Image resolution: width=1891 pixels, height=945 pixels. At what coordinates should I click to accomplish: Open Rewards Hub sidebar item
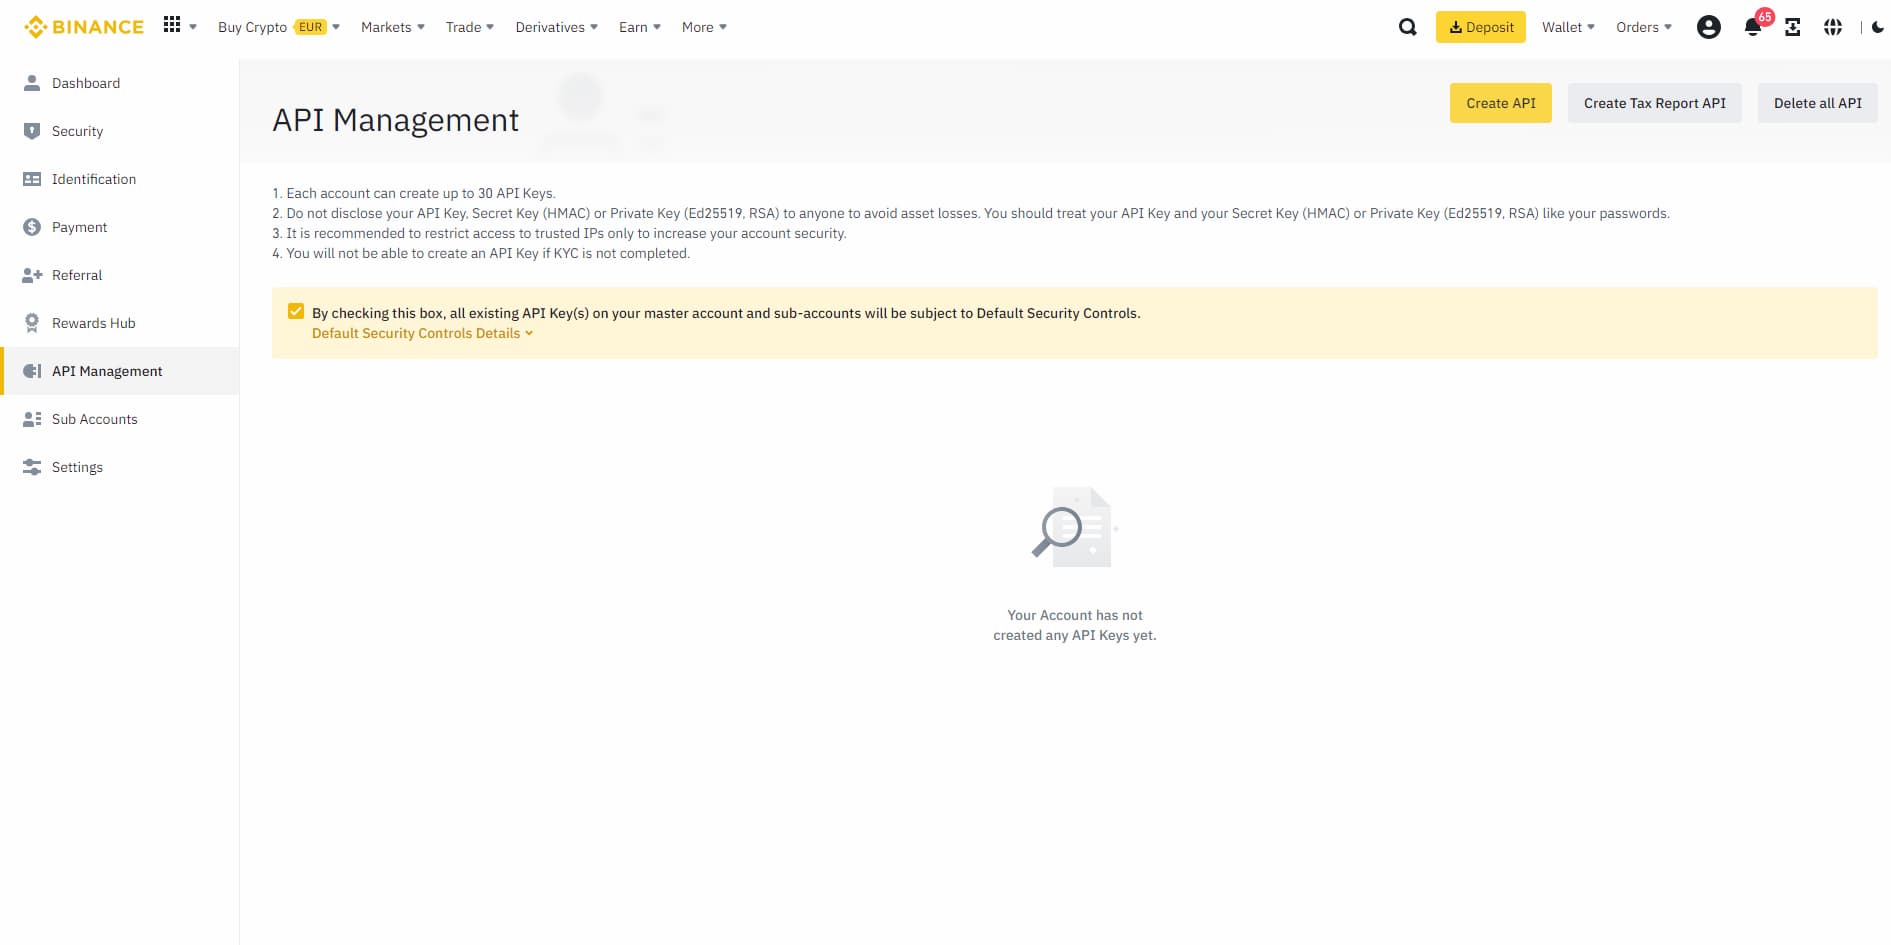pyautogui.click(x=120, y=323)
